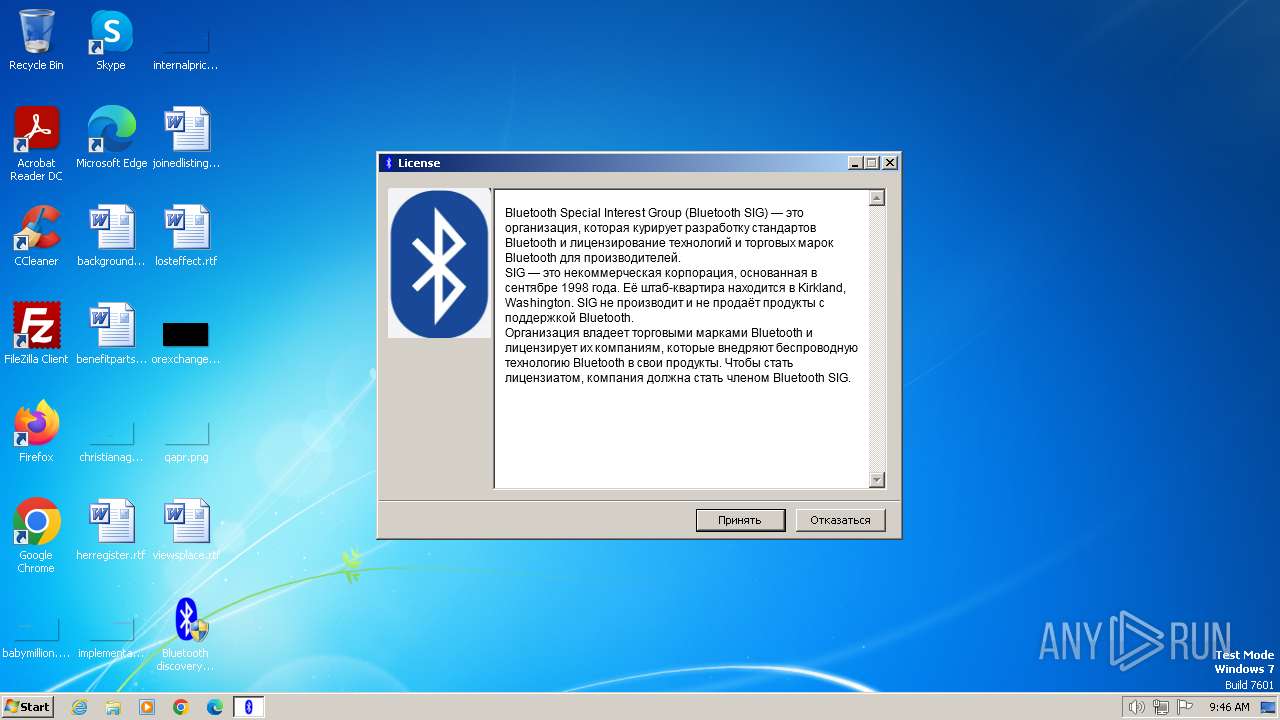Select the joinedlisting… Word document
Image resolution: width=1280 pixels, height=720 pixels.
[186, 138]
